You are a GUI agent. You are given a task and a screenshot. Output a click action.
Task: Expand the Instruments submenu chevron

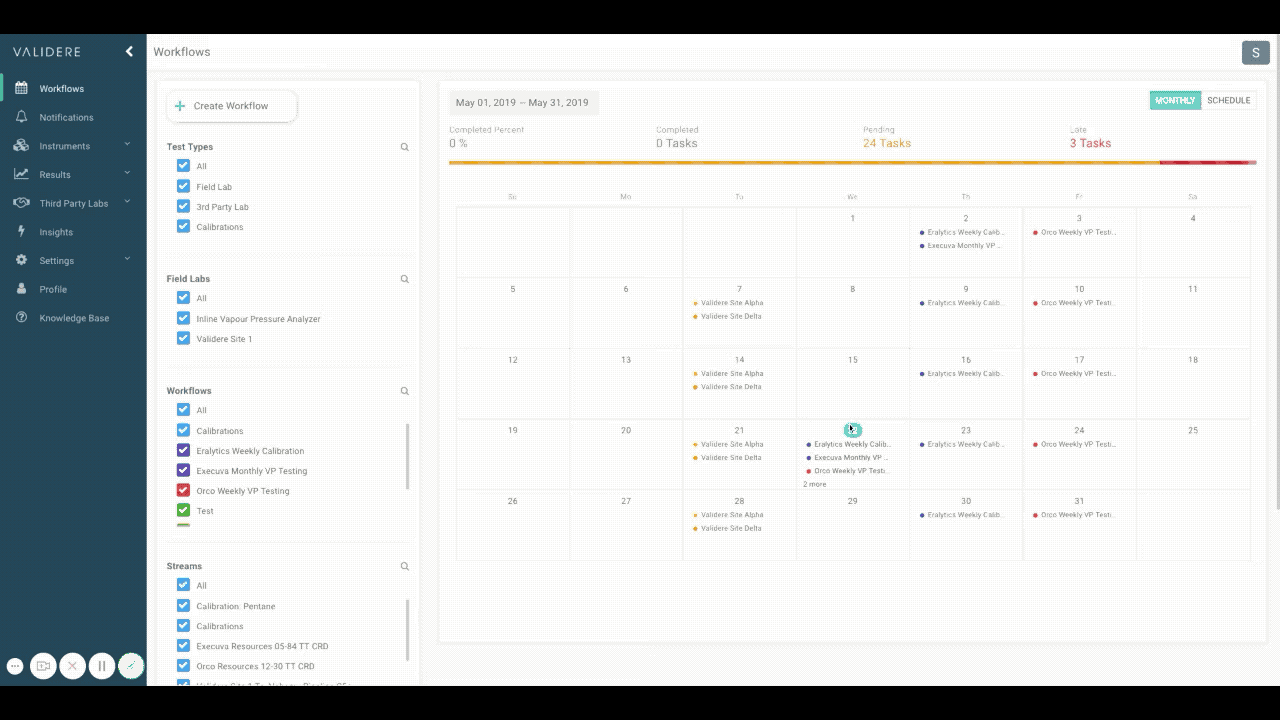(128, 145)
